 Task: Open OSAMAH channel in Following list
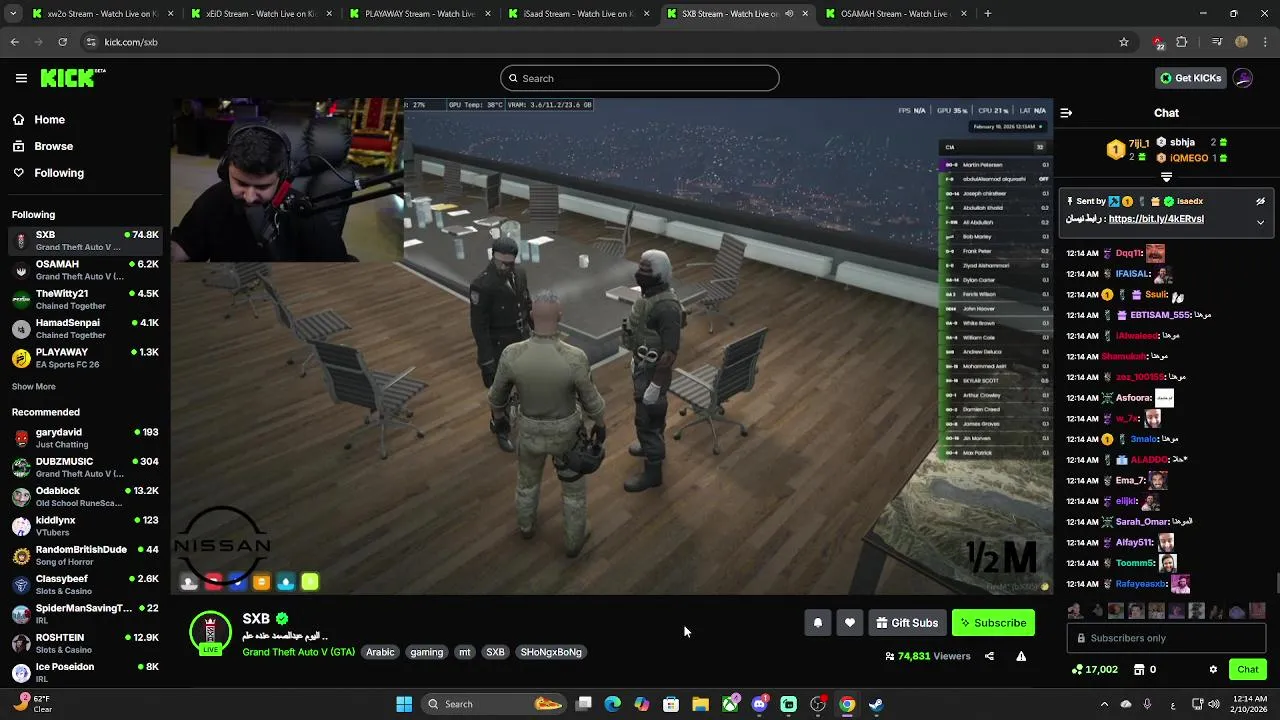coord(85,270)
